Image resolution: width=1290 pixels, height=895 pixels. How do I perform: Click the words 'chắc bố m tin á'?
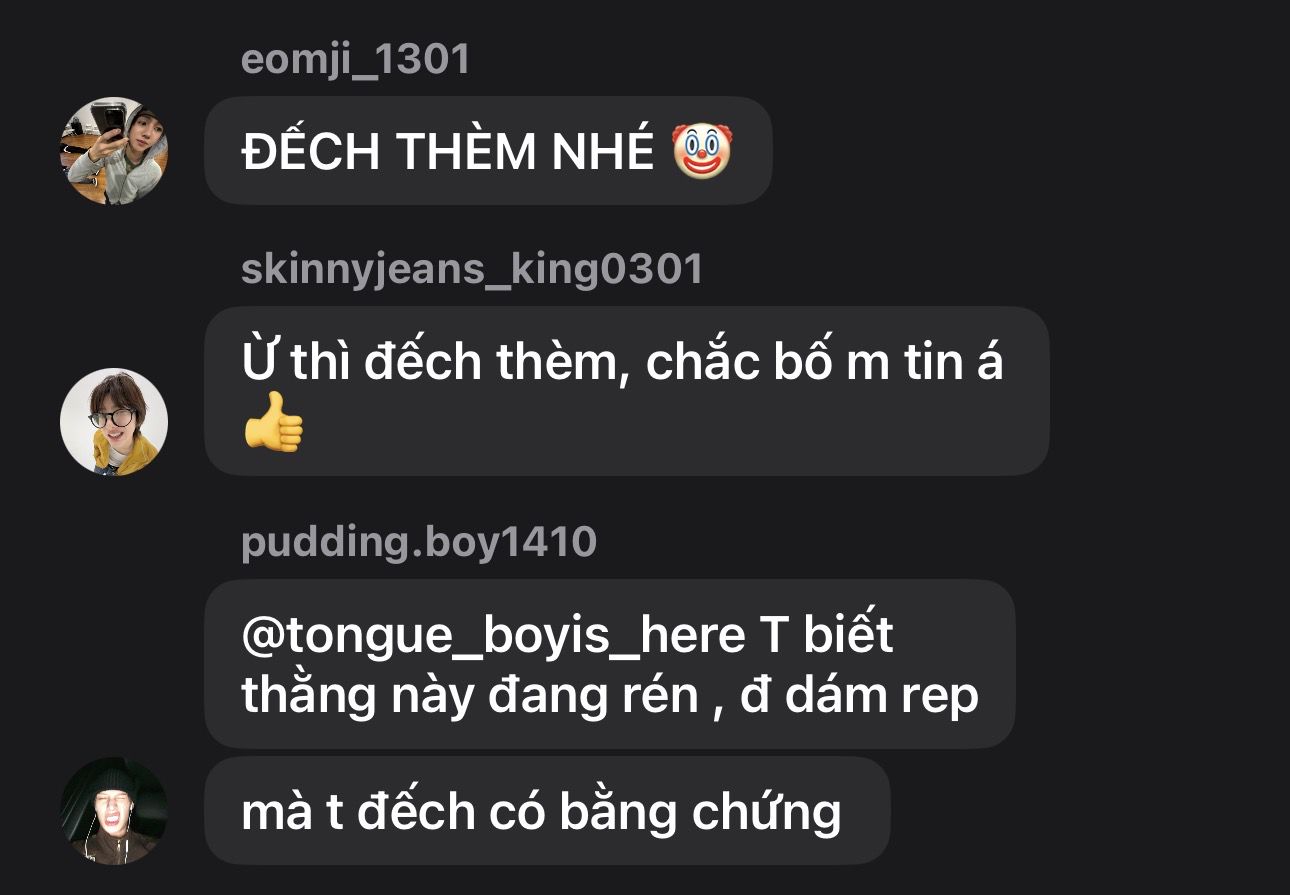click(x=825, y=363)
